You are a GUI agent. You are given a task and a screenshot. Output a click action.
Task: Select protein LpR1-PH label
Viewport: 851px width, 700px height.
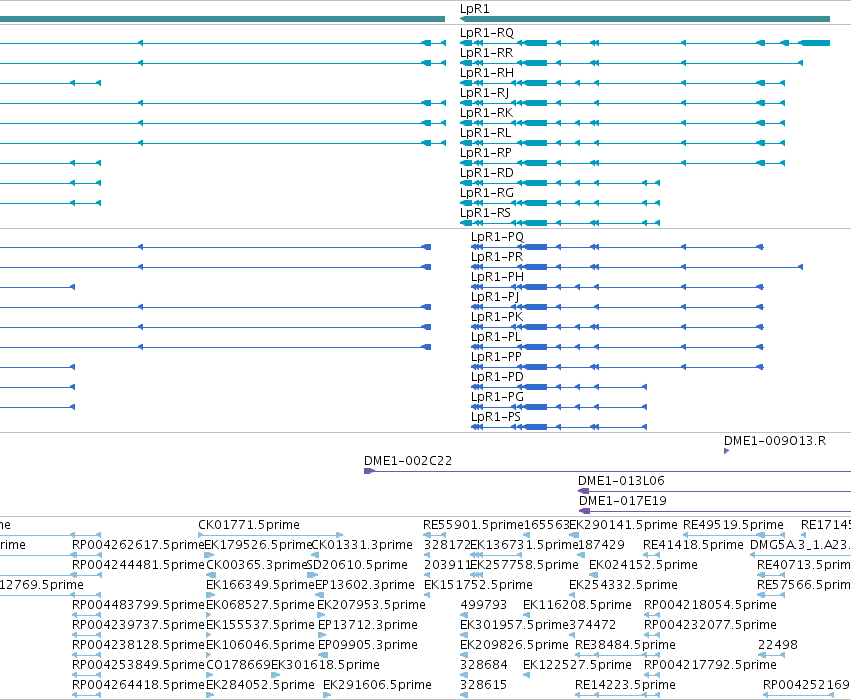(x=497, y=277)
